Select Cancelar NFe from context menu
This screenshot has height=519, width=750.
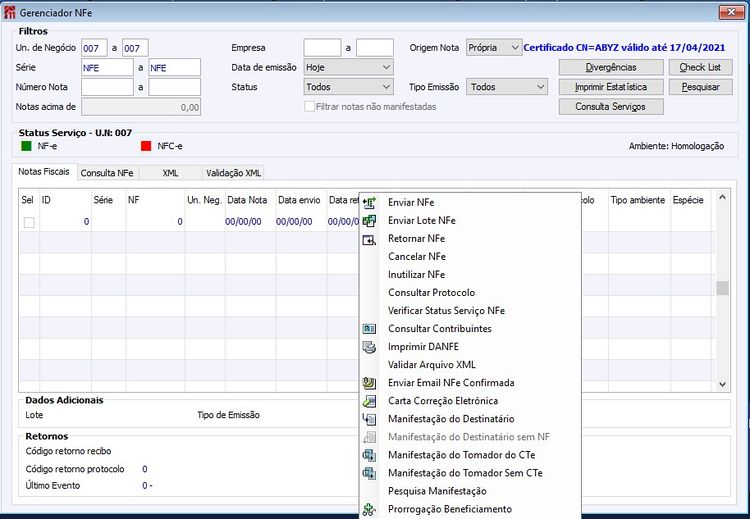point(416,257)
